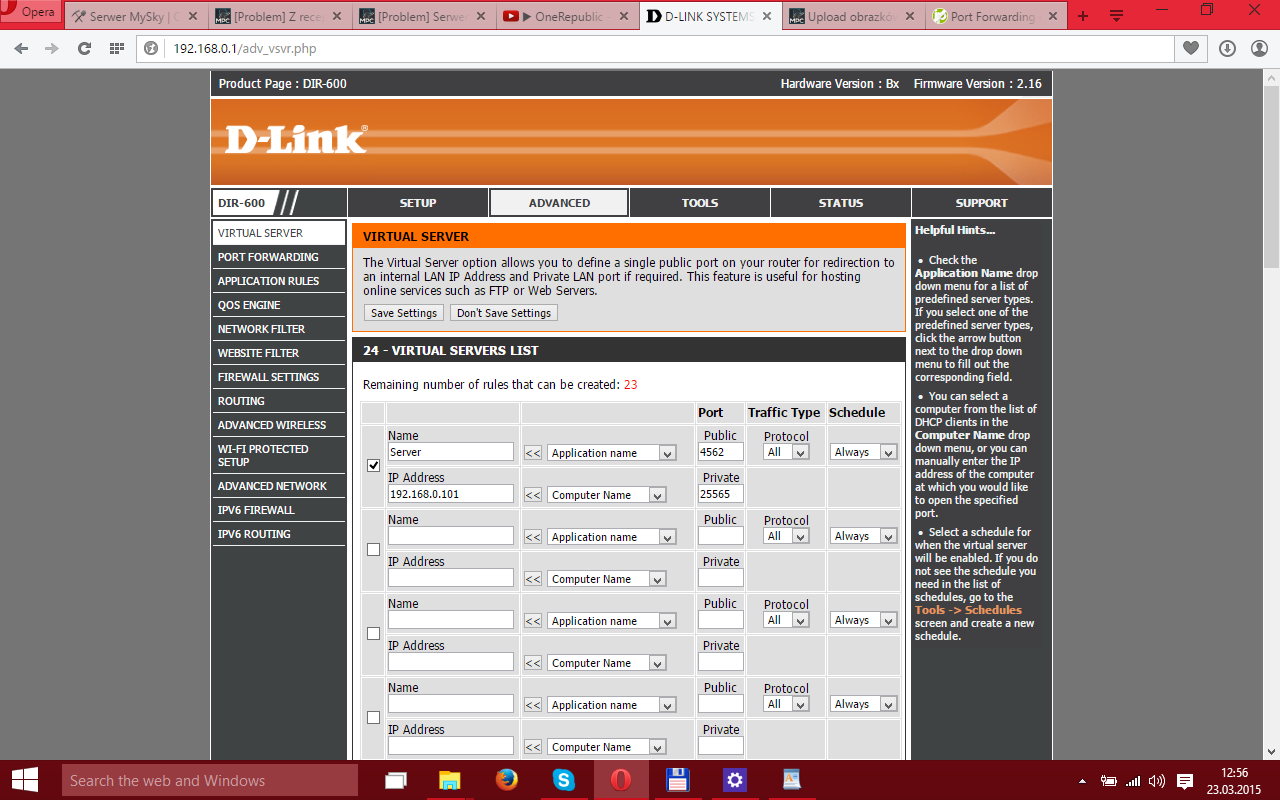Open Speed Dial start page grid
Screen dimensions: 1280x800
click(116, 48)
